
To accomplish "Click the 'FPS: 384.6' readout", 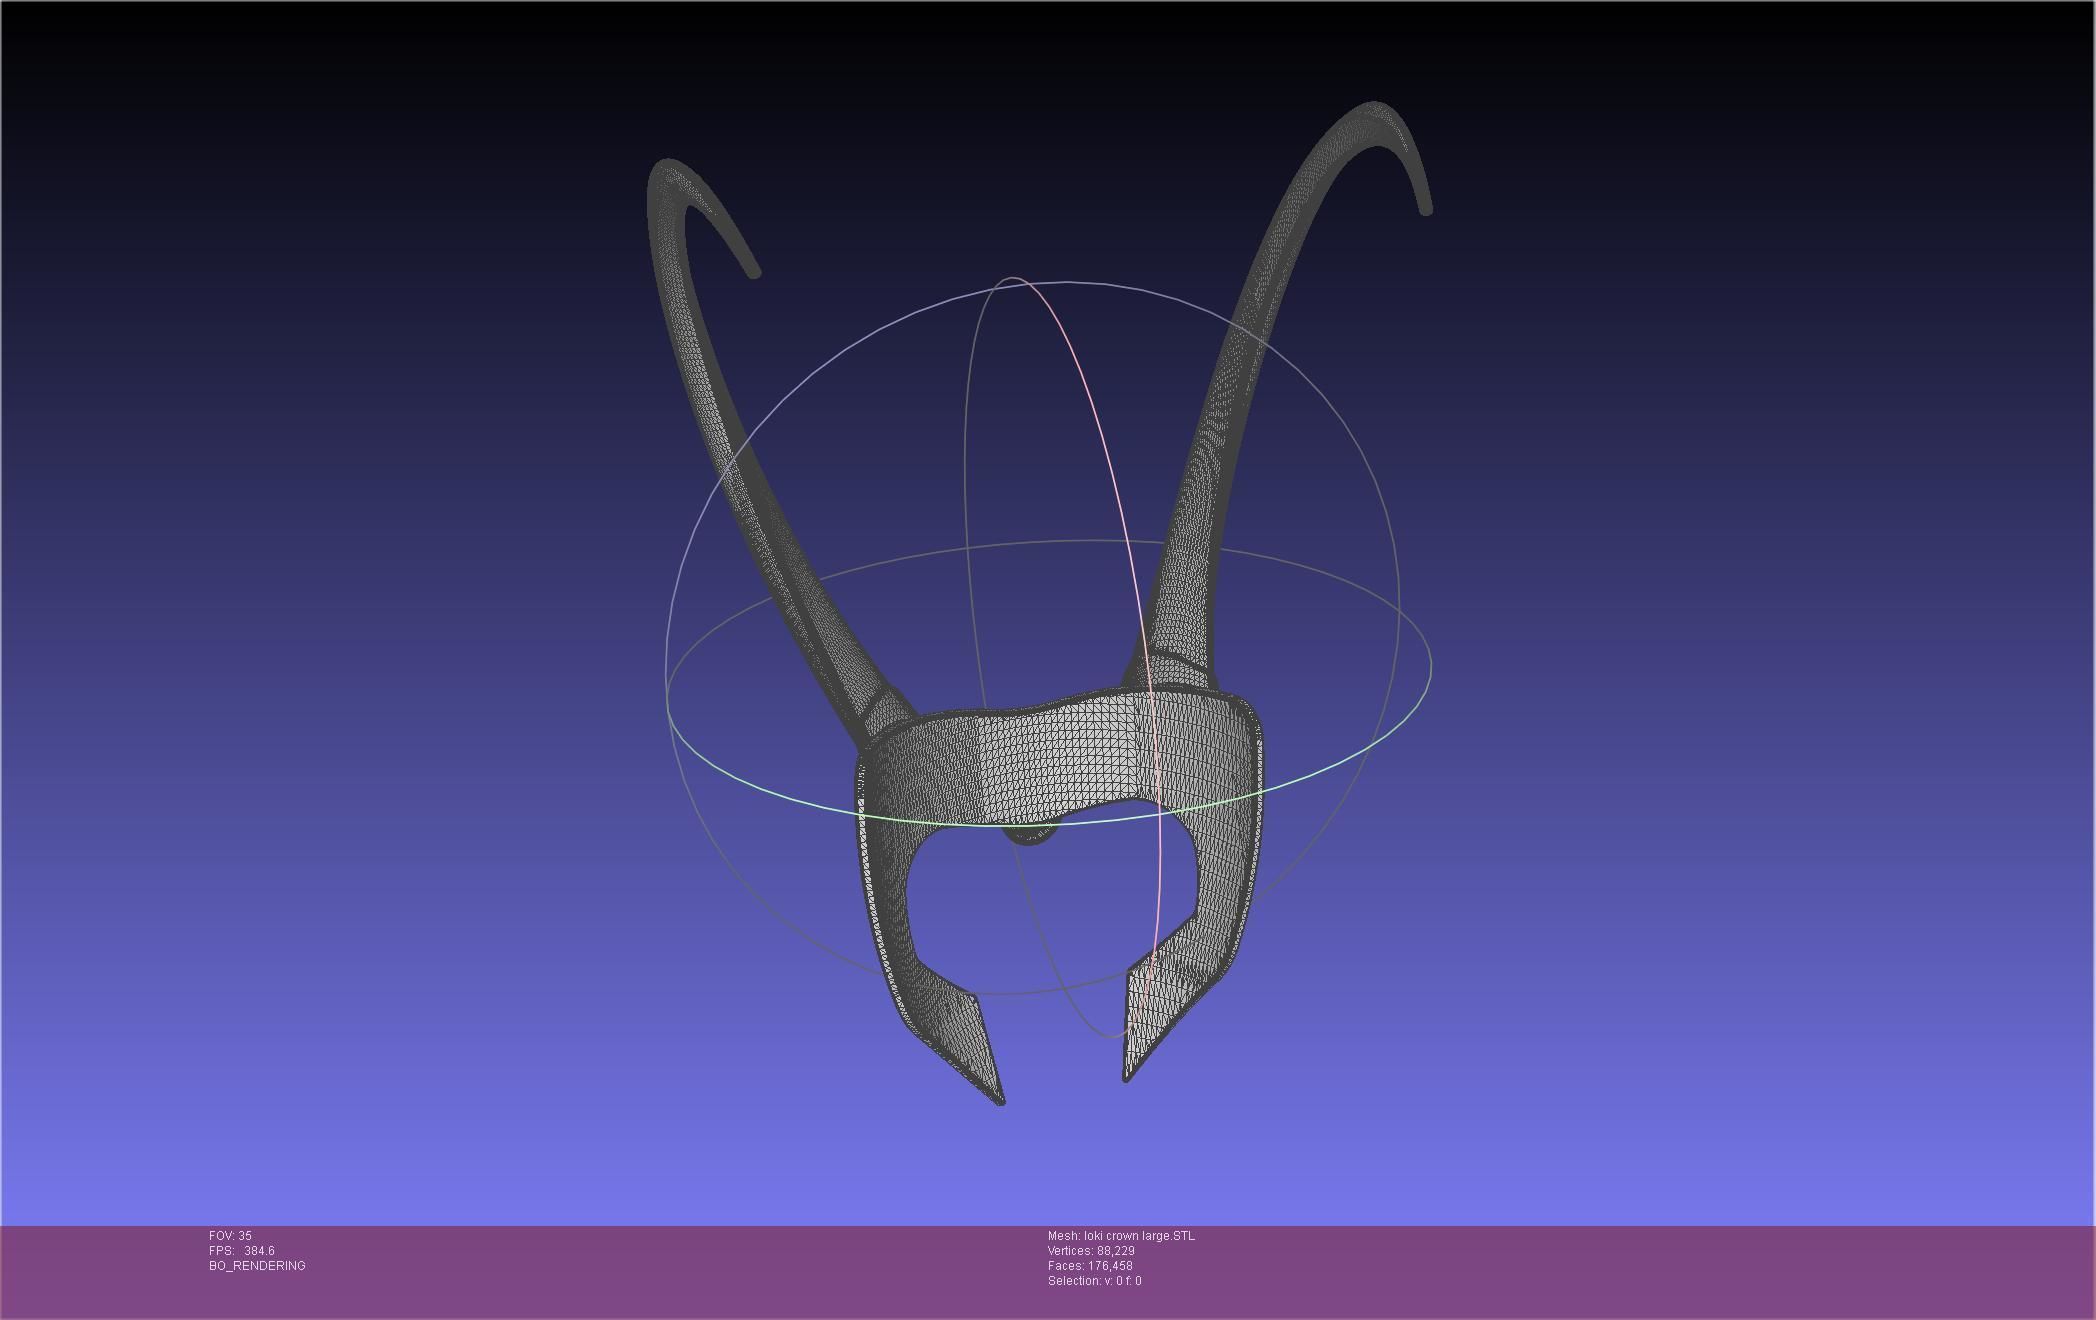I will click(x=241, y=1251).
